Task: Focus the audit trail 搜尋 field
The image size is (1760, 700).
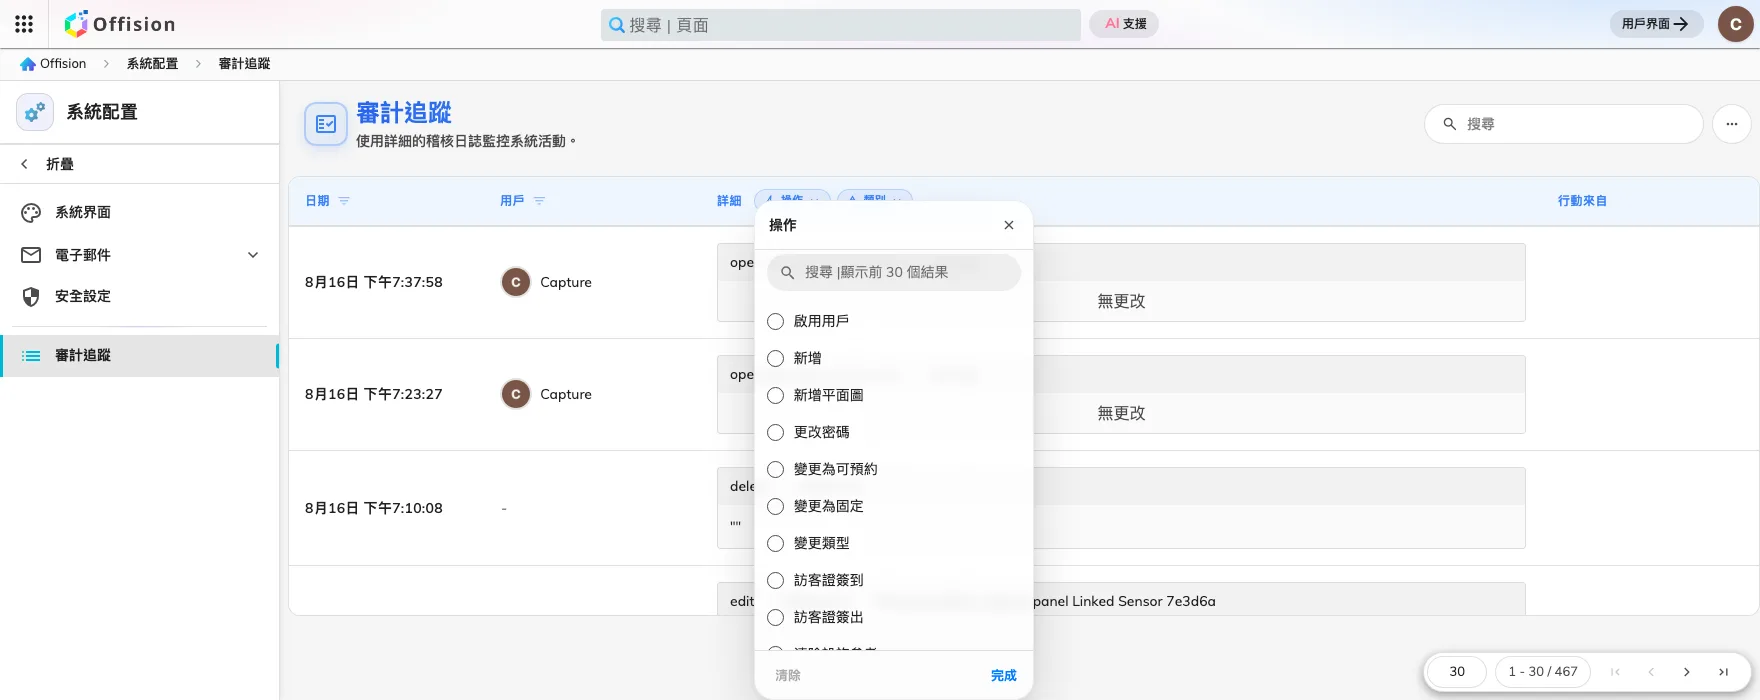Action: tap(1564, 124)
